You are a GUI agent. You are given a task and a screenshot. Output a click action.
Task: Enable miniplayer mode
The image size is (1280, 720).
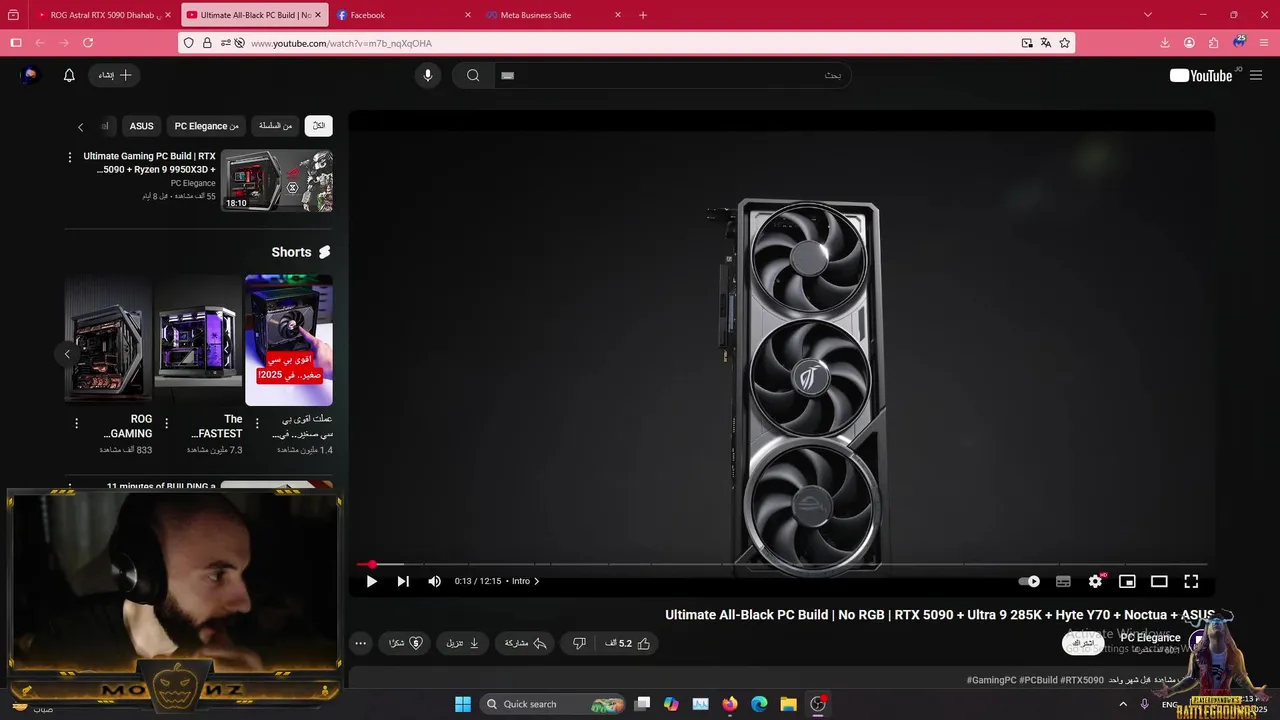pyautogui.click(x=1127, y=581)
